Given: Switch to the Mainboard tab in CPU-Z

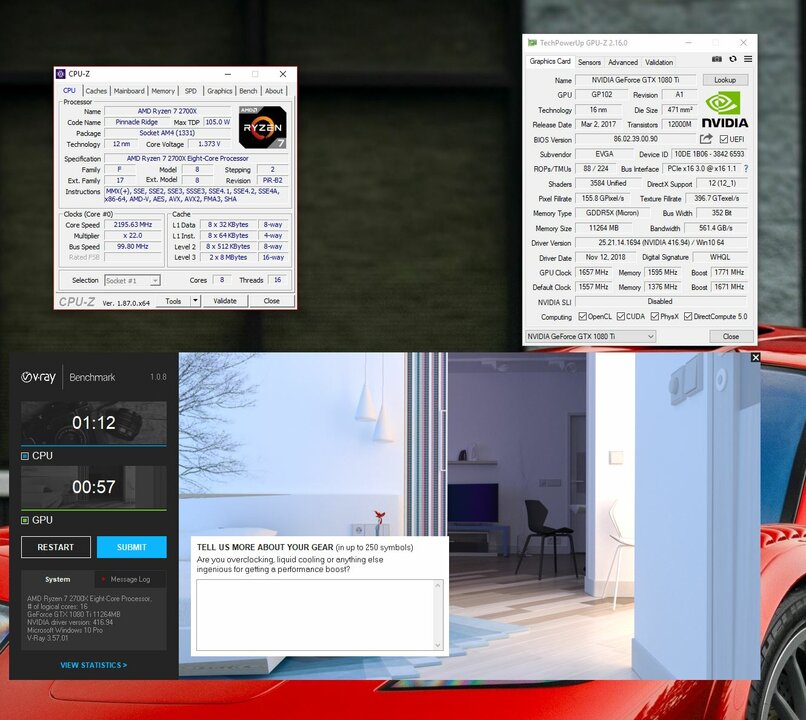Looking at the screenshot, I should (x=129, y=91).
